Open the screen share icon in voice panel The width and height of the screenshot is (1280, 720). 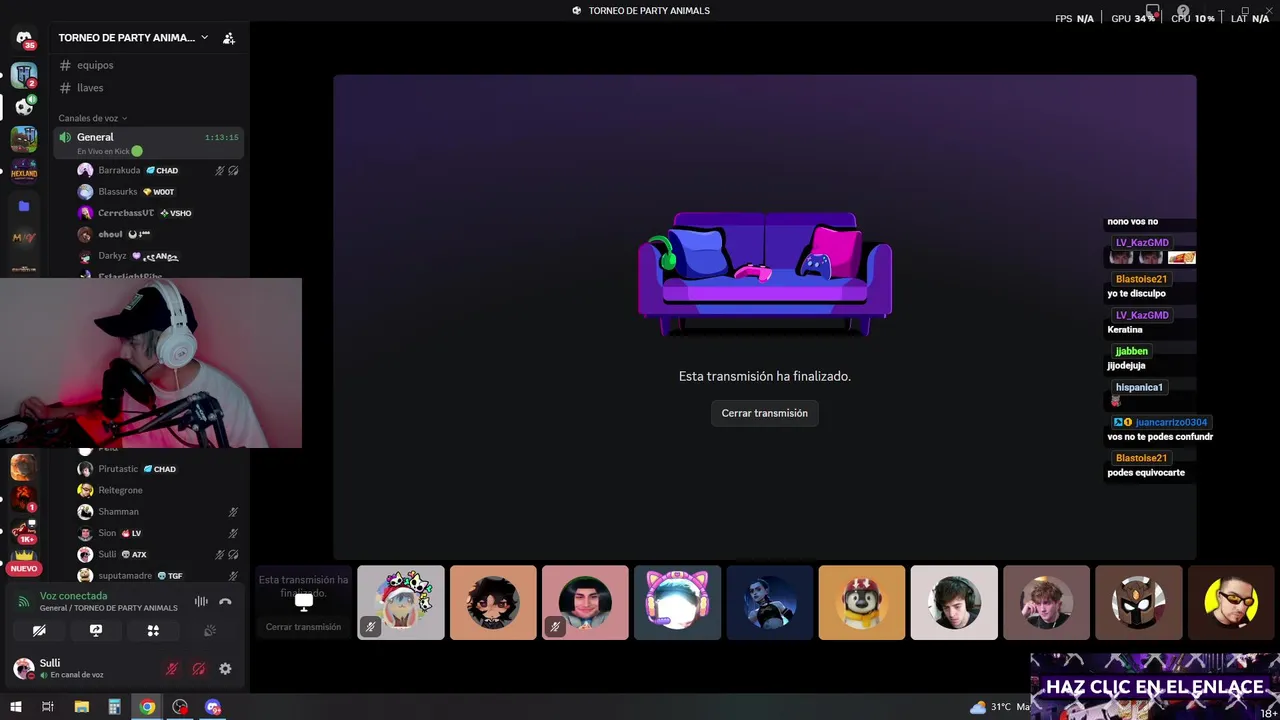96,631
